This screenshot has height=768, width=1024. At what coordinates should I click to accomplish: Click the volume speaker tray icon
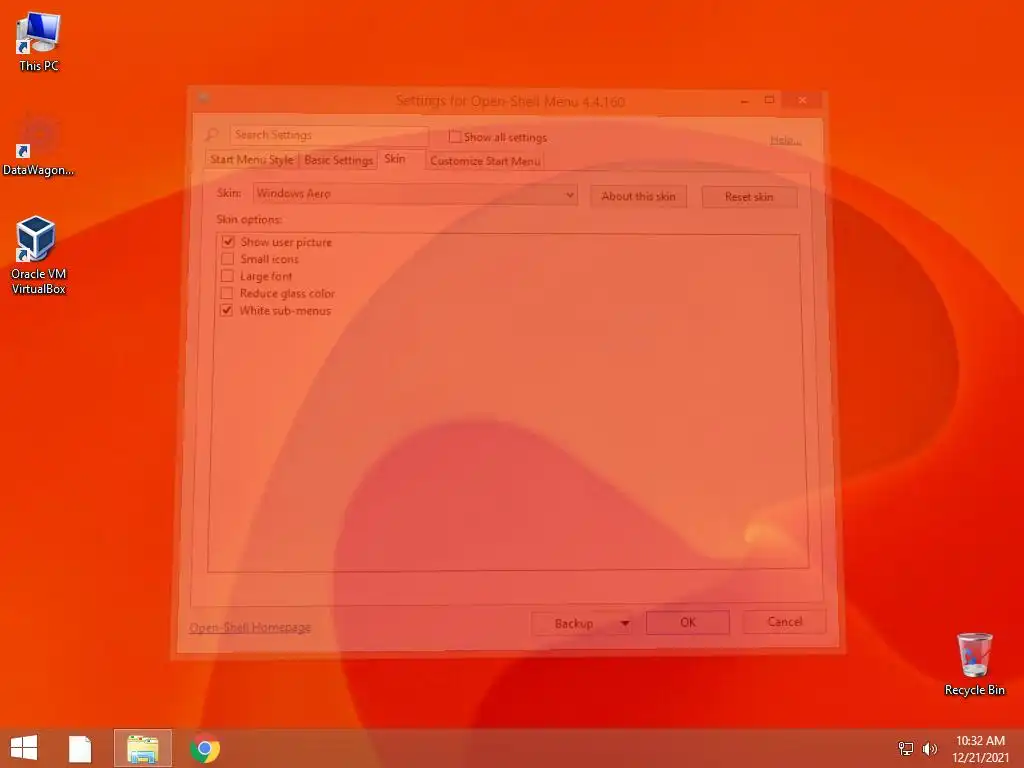(929, 748)
